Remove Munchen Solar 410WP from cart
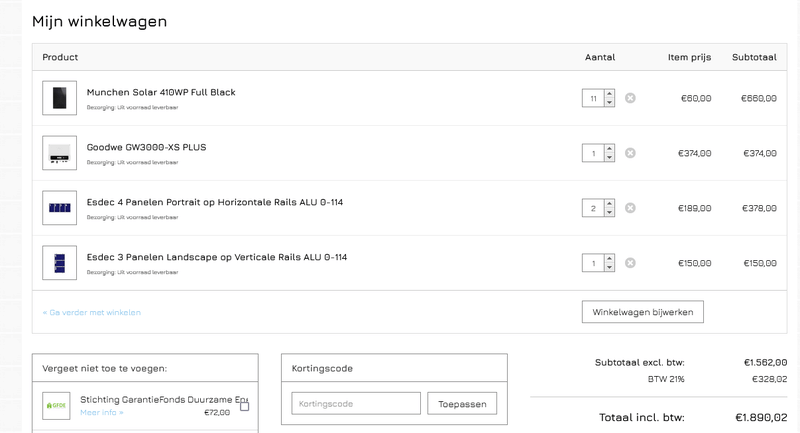Image resolution: width=800 pixels, height=433 pixels. (x=630, y=98)
